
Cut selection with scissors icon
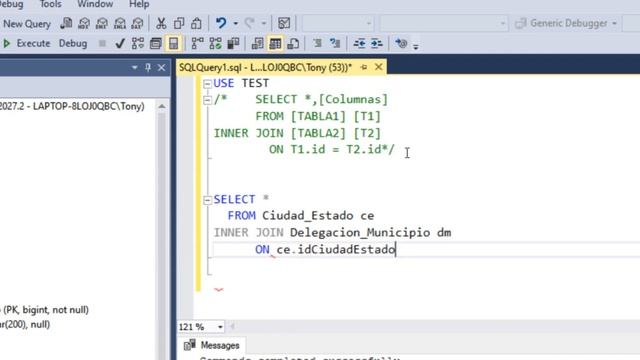(161, 23)
